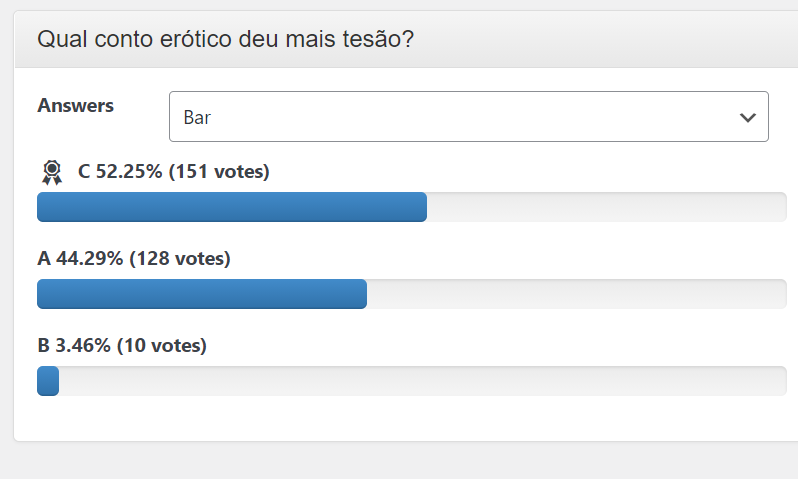798x479 pixels.
Task: Click the winner ribbon award icon
Action: pyautogui.click(x=52, y=173)
